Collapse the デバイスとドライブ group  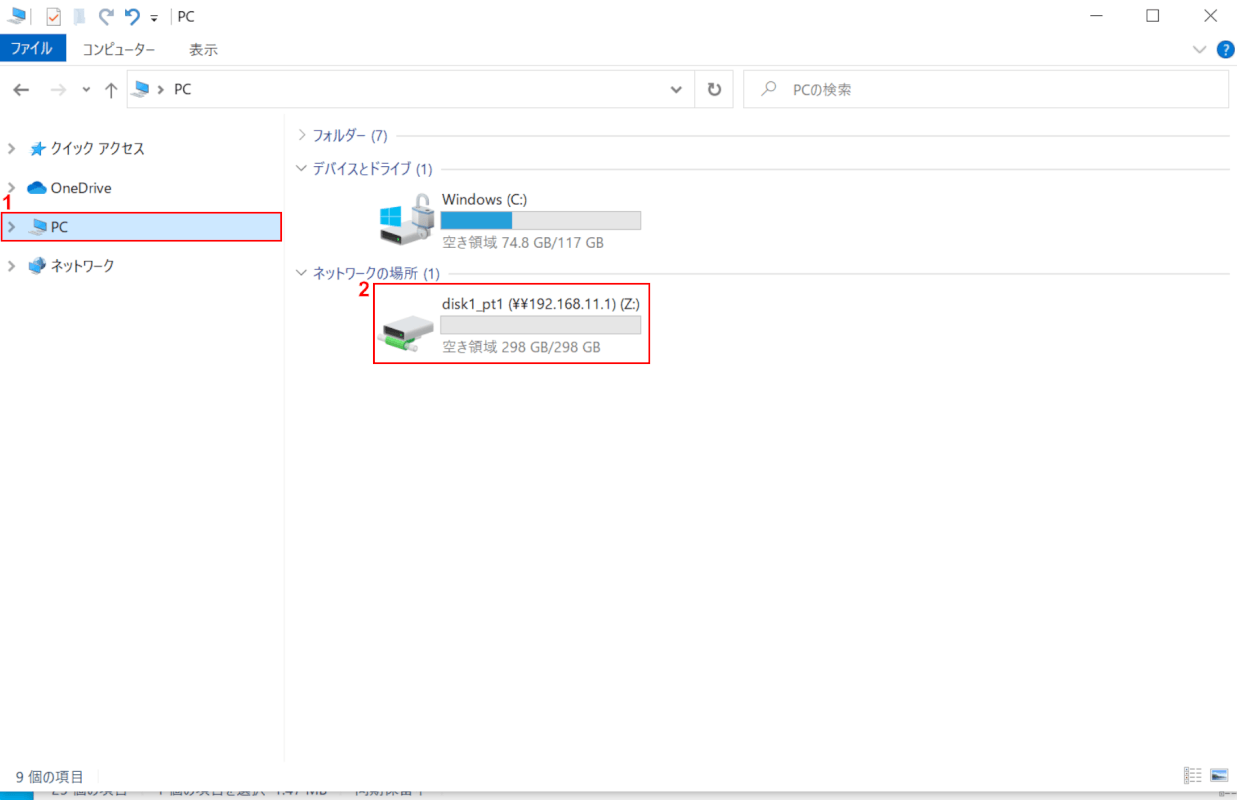[302, 169]
